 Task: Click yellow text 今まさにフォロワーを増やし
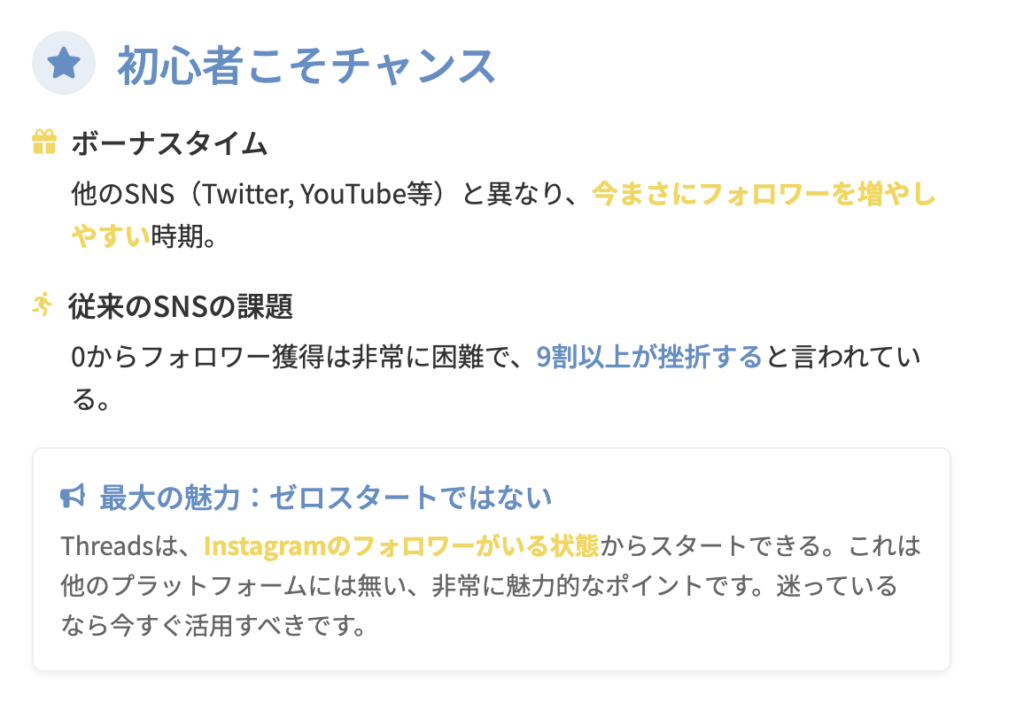pos(763,194)
